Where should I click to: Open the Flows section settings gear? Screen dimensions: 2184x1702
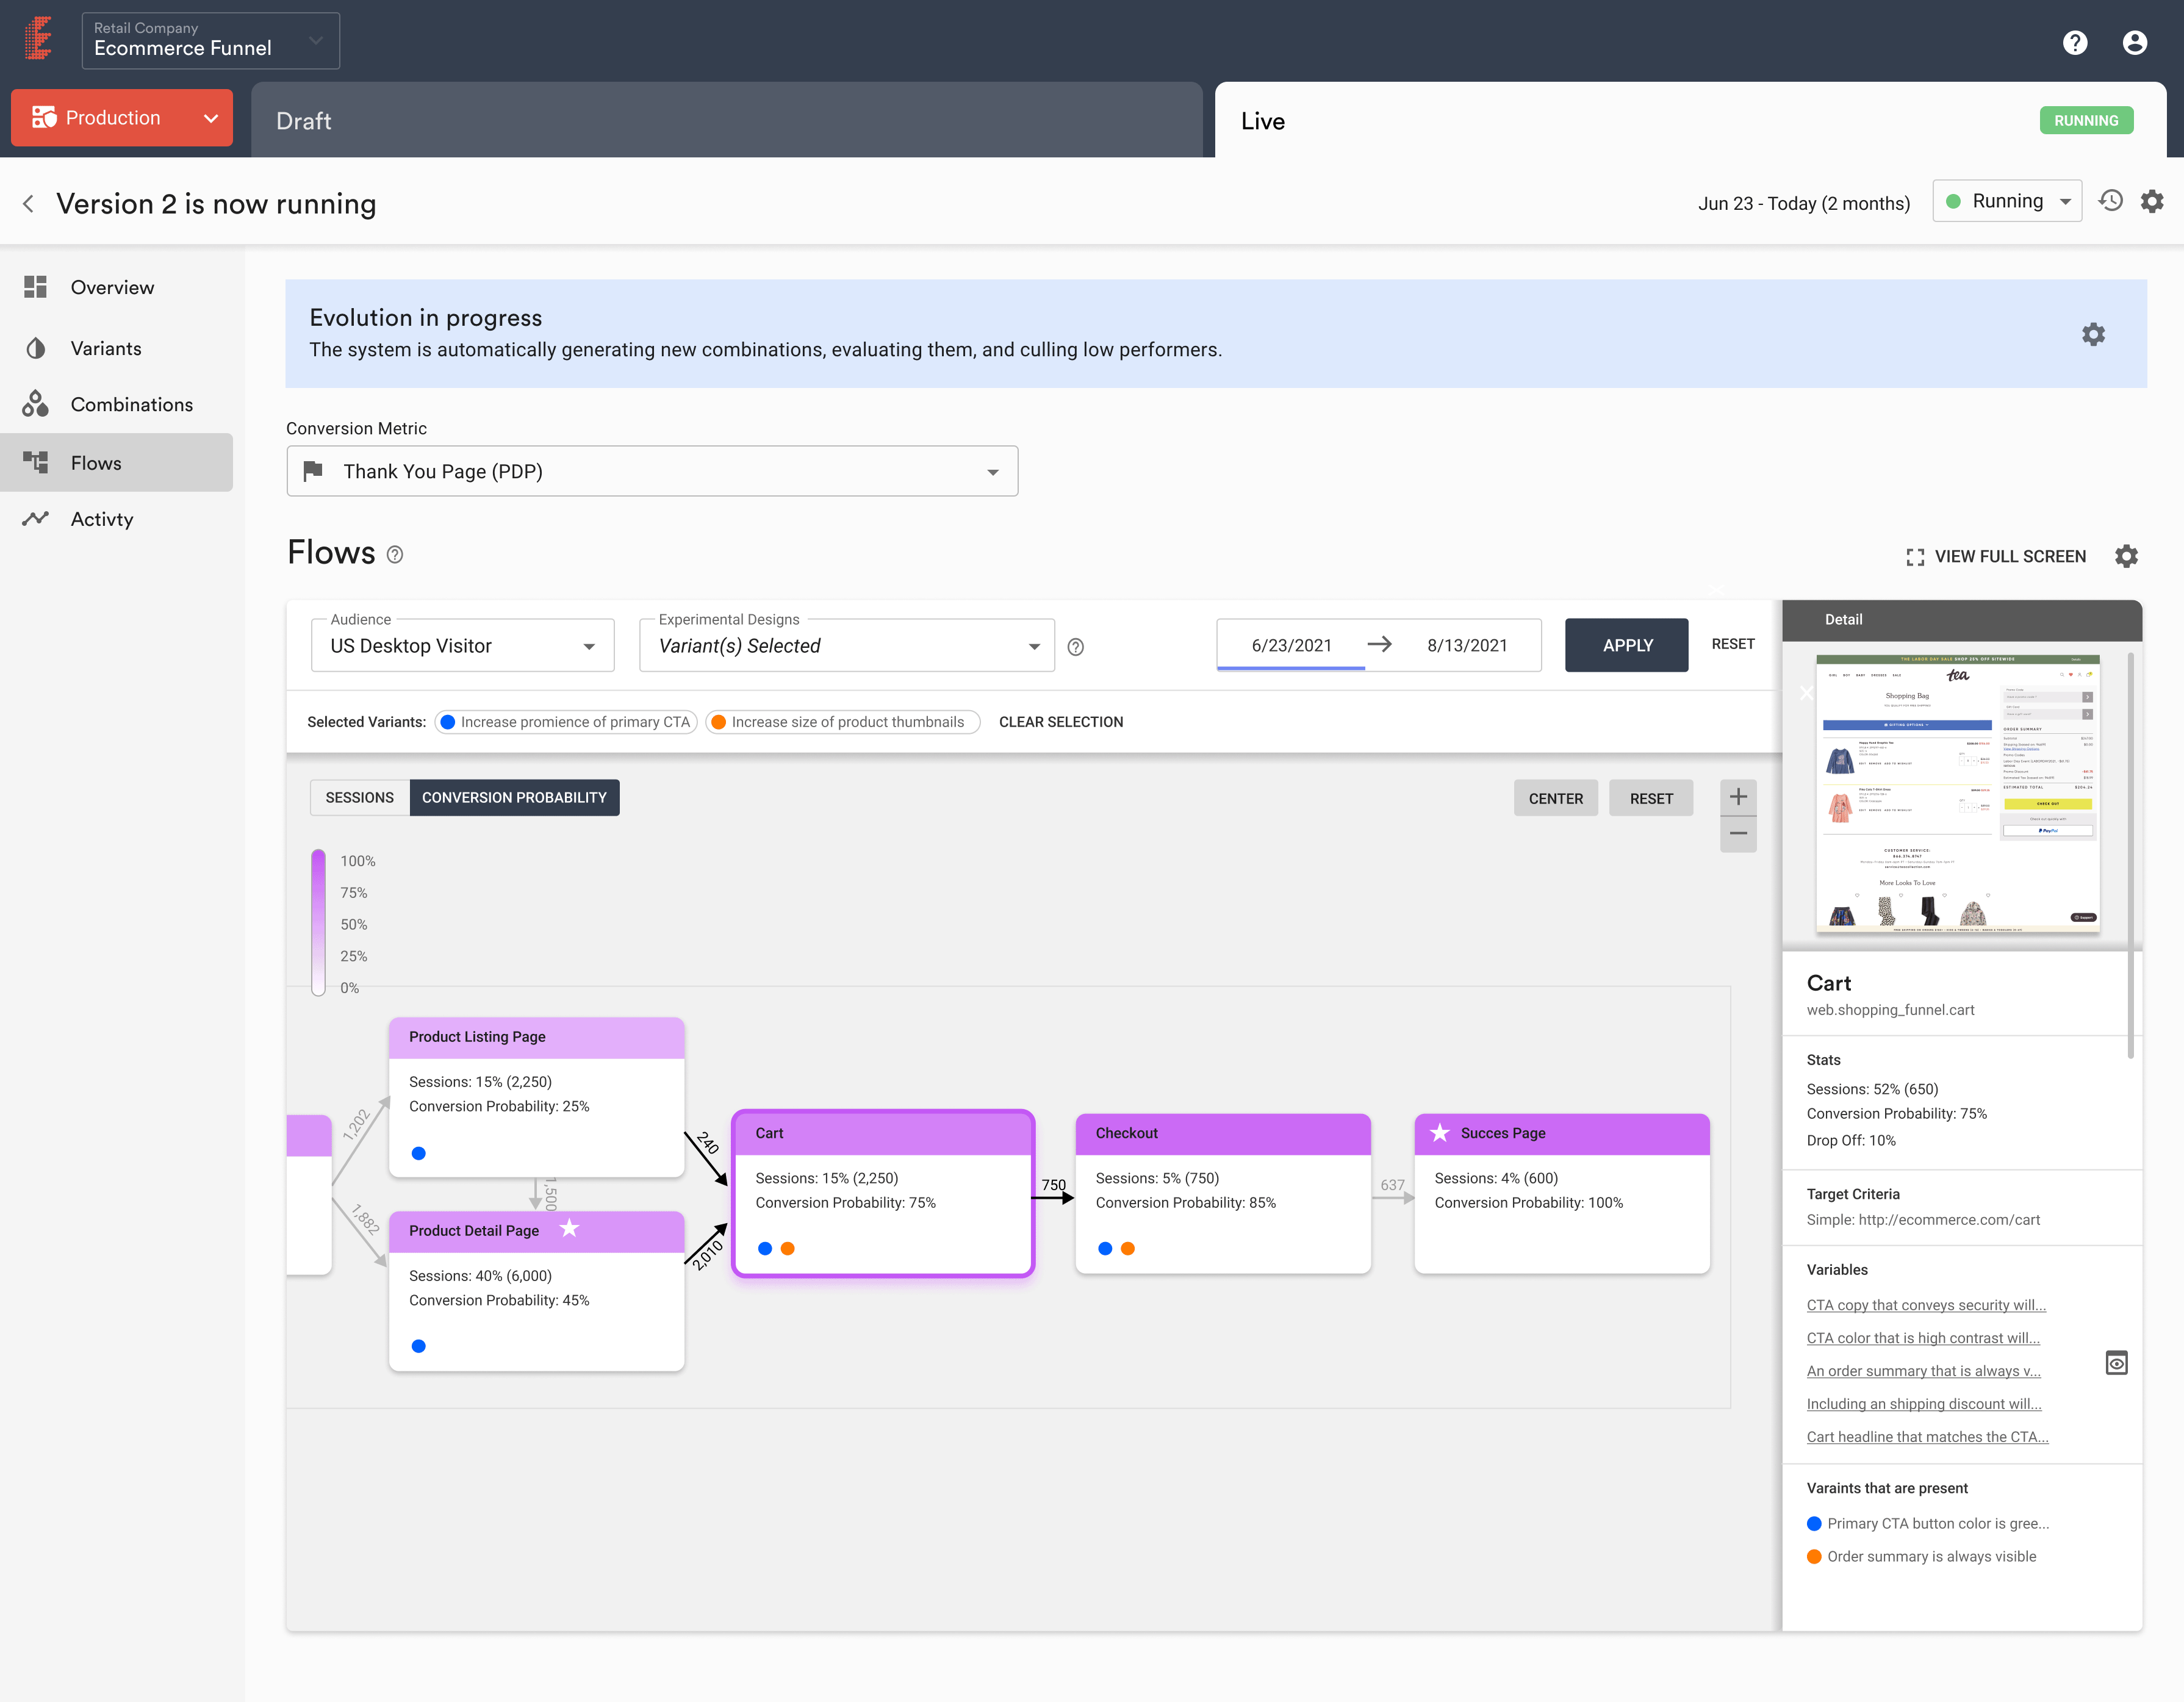tap(2126, 556)
